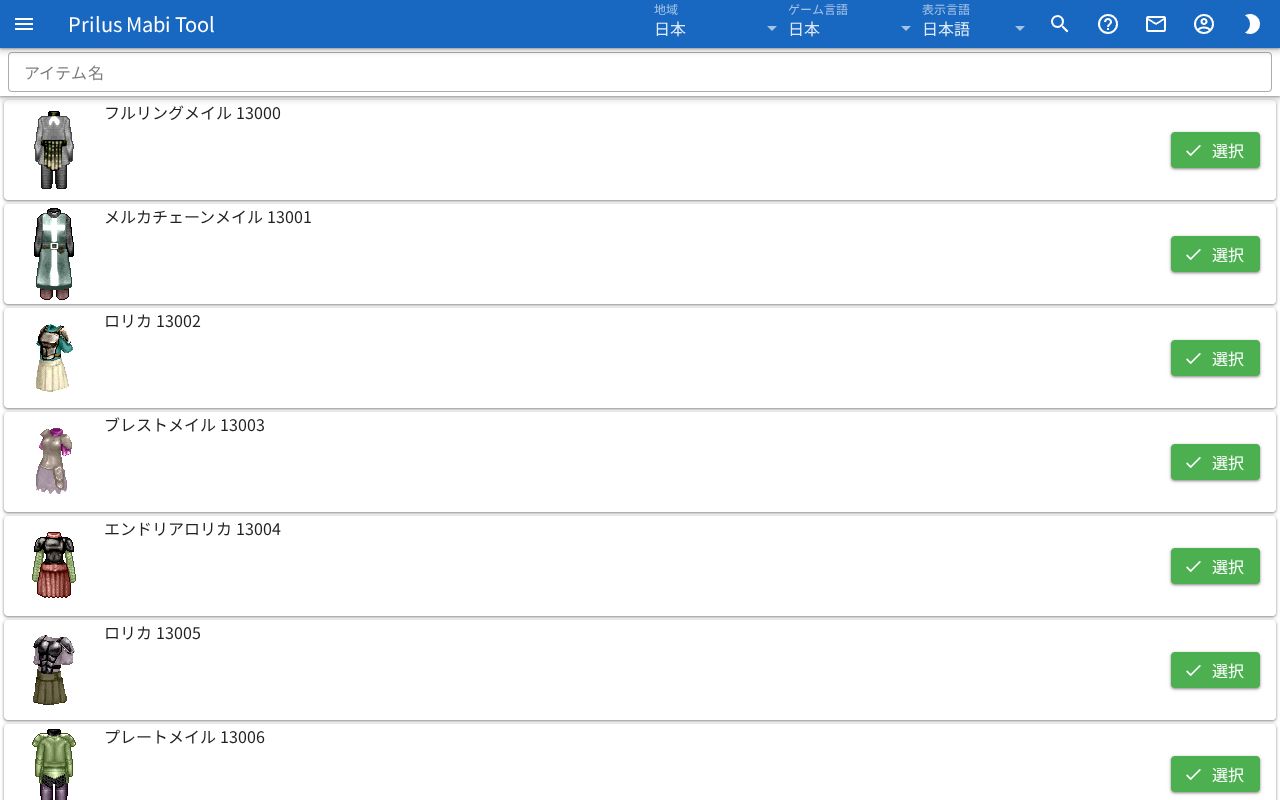The height and width of the screenshot is (800, 1280).
Task: Select メルカチェーンメイル 13001 with 選択 button
Action: [1215, 254]
